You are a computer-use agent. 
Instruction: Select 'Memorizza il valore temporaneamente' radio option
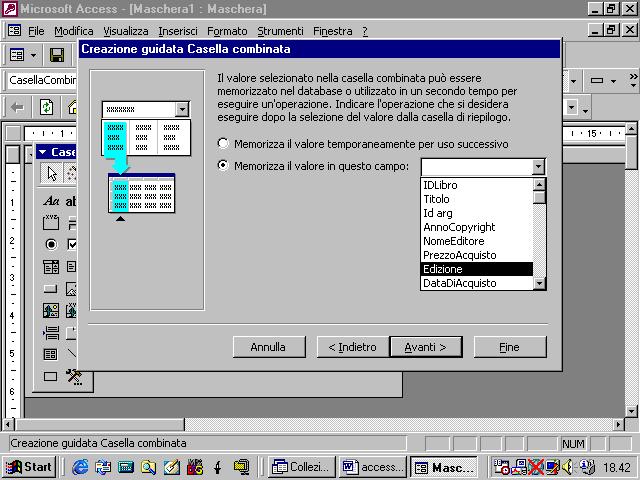tap(223, 143)
